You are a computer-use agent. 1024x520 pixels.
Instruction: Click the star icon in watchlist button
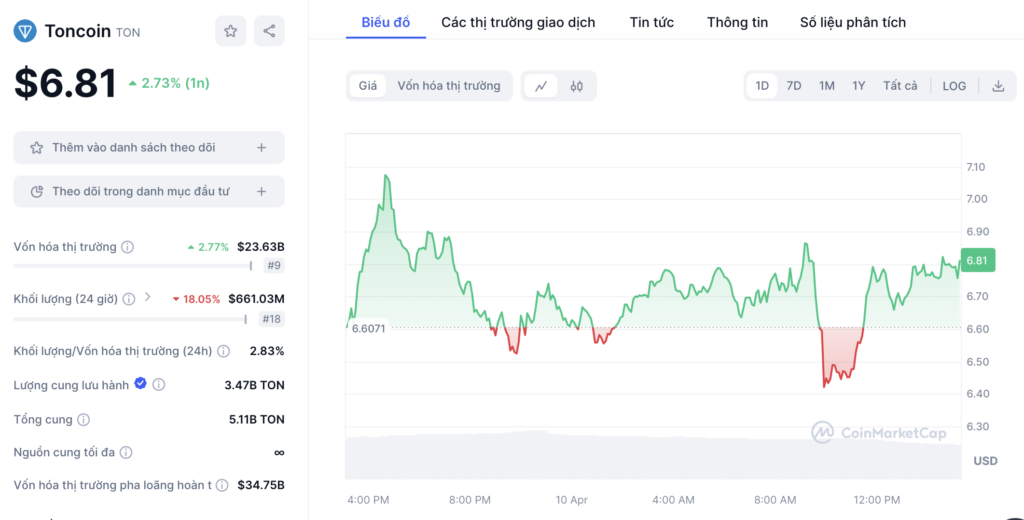[x=37, y=148]
